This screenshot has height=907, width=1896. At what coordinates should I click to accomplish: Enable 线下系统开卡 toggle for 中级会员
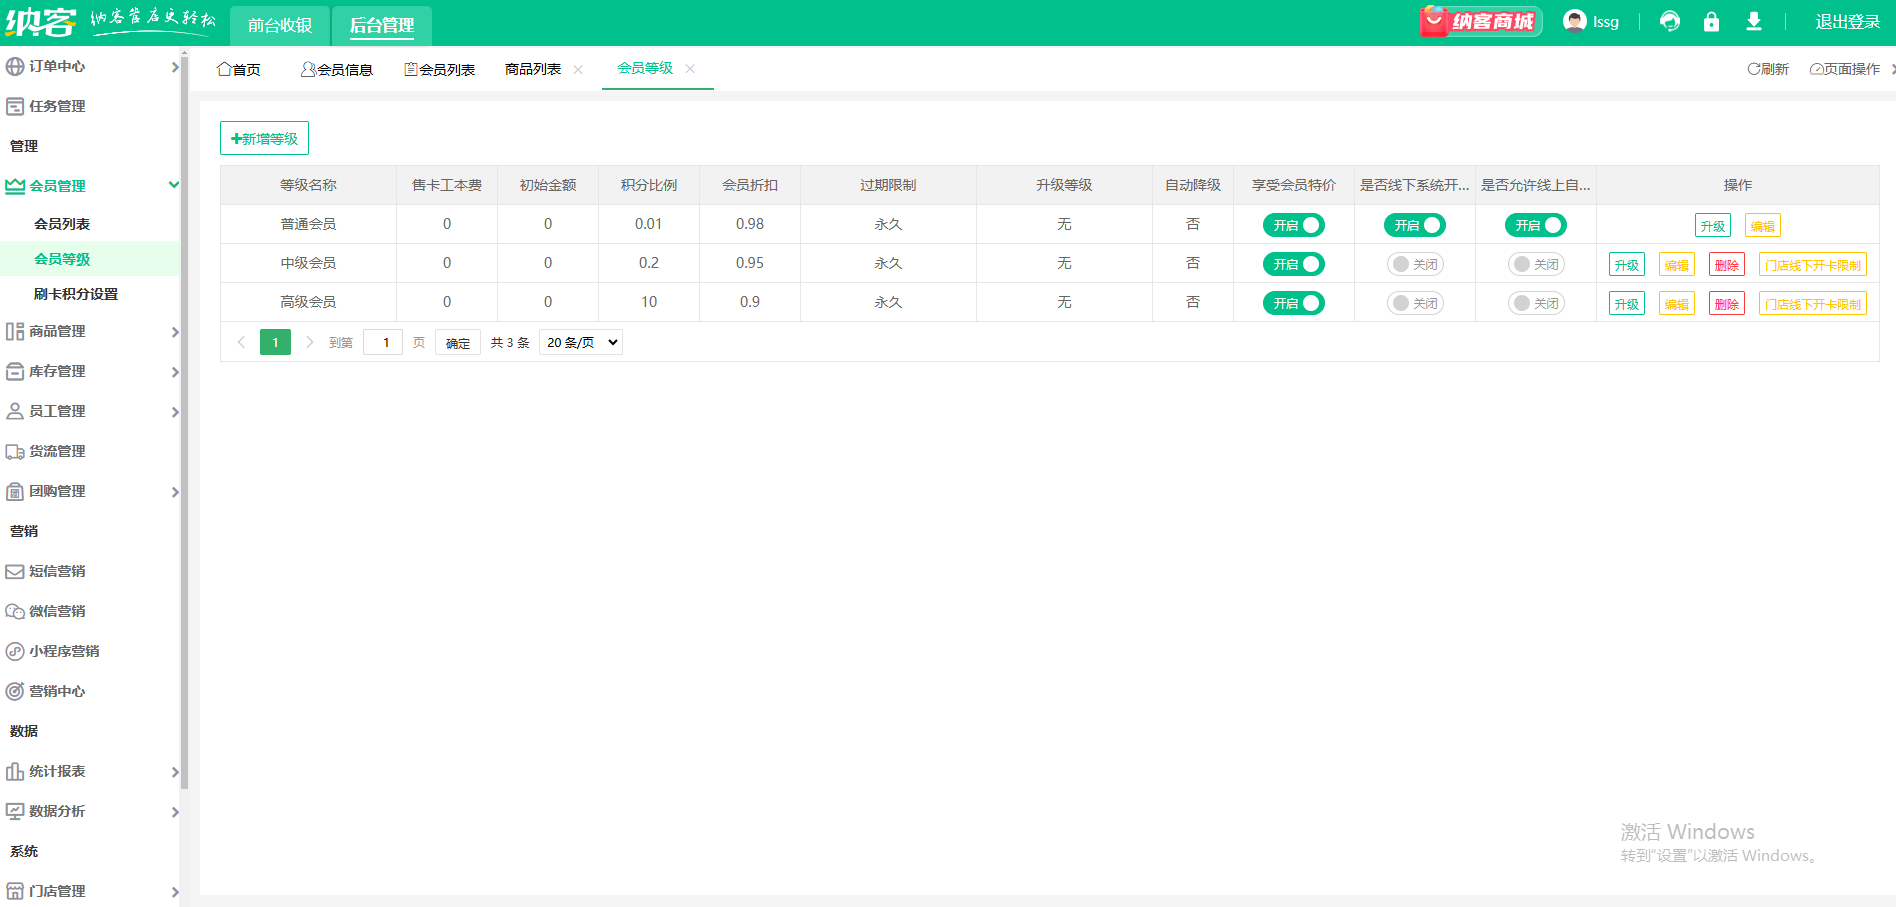(1414, 264)
